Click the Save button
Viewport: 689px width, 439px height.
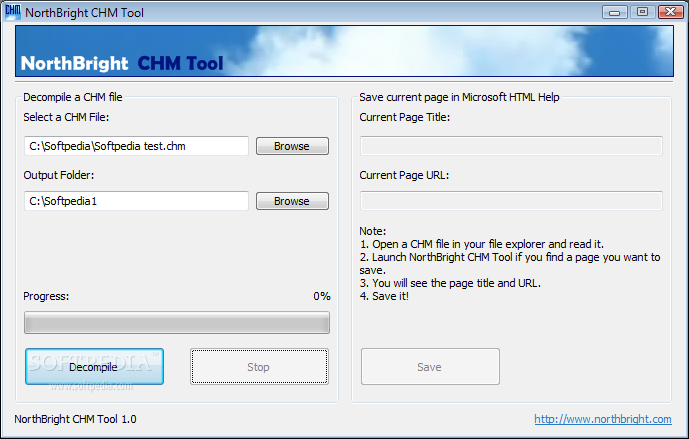click(430, 366)
